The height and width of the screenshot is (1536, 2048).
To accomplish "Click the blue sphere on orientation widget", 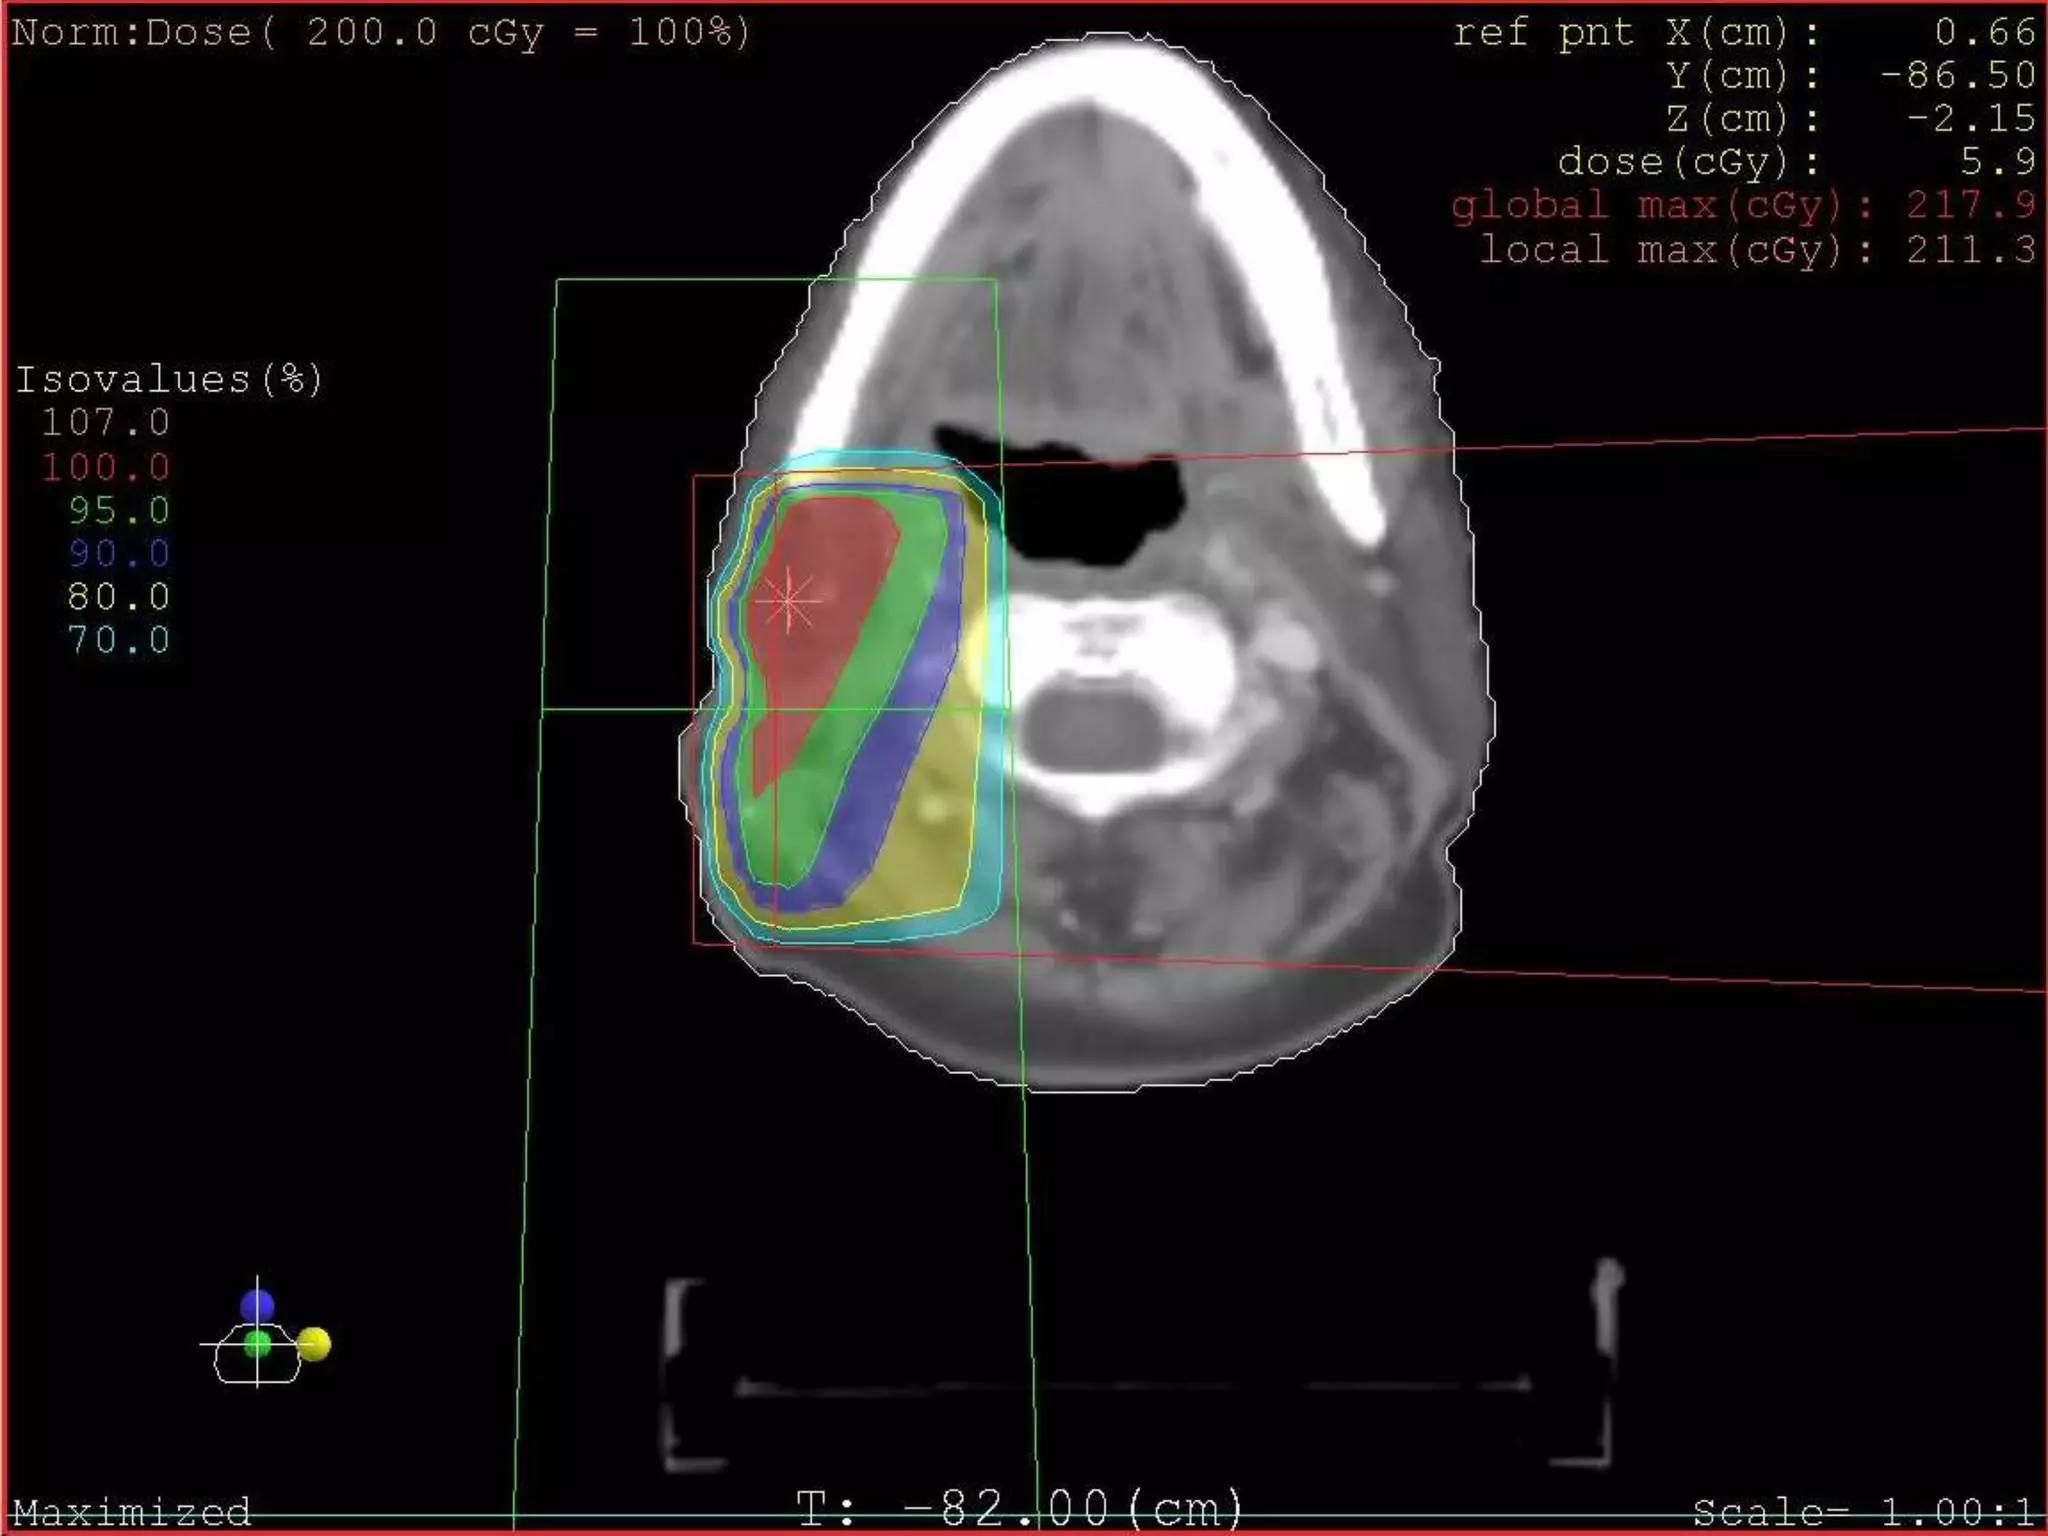I will tap(257, 1306).
